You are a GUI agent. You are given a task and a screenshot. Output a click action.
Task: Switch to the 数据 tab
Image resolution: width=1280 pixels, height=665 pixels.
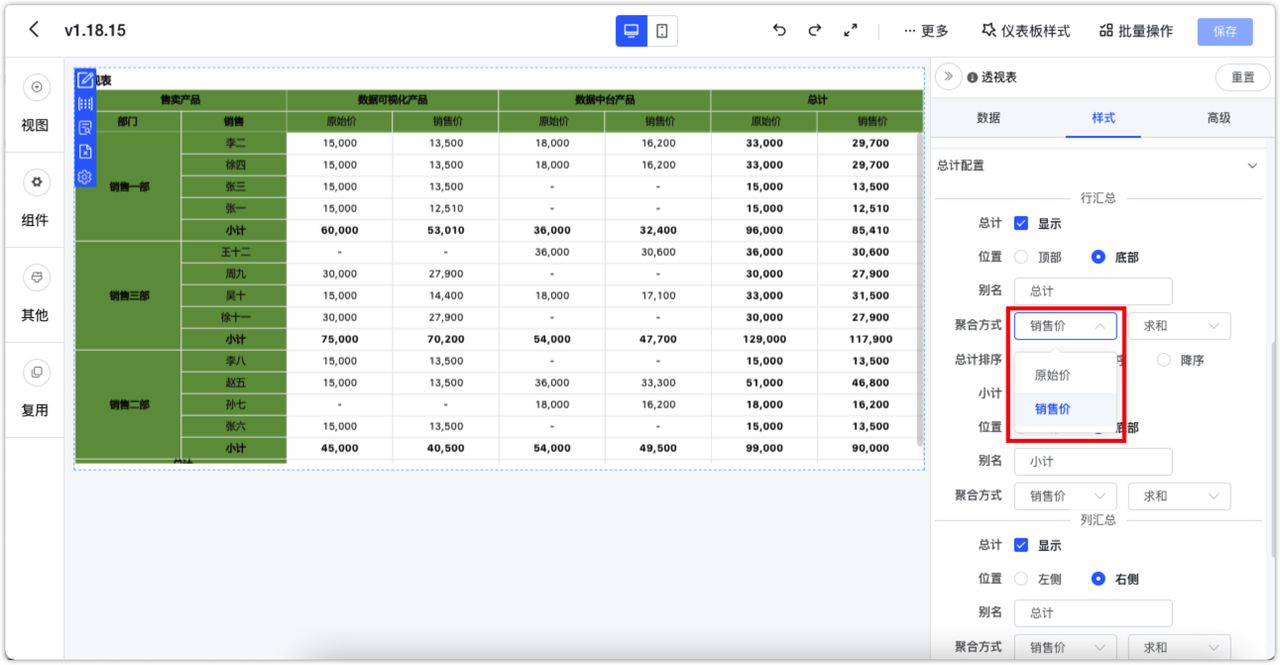coord(988,118)
